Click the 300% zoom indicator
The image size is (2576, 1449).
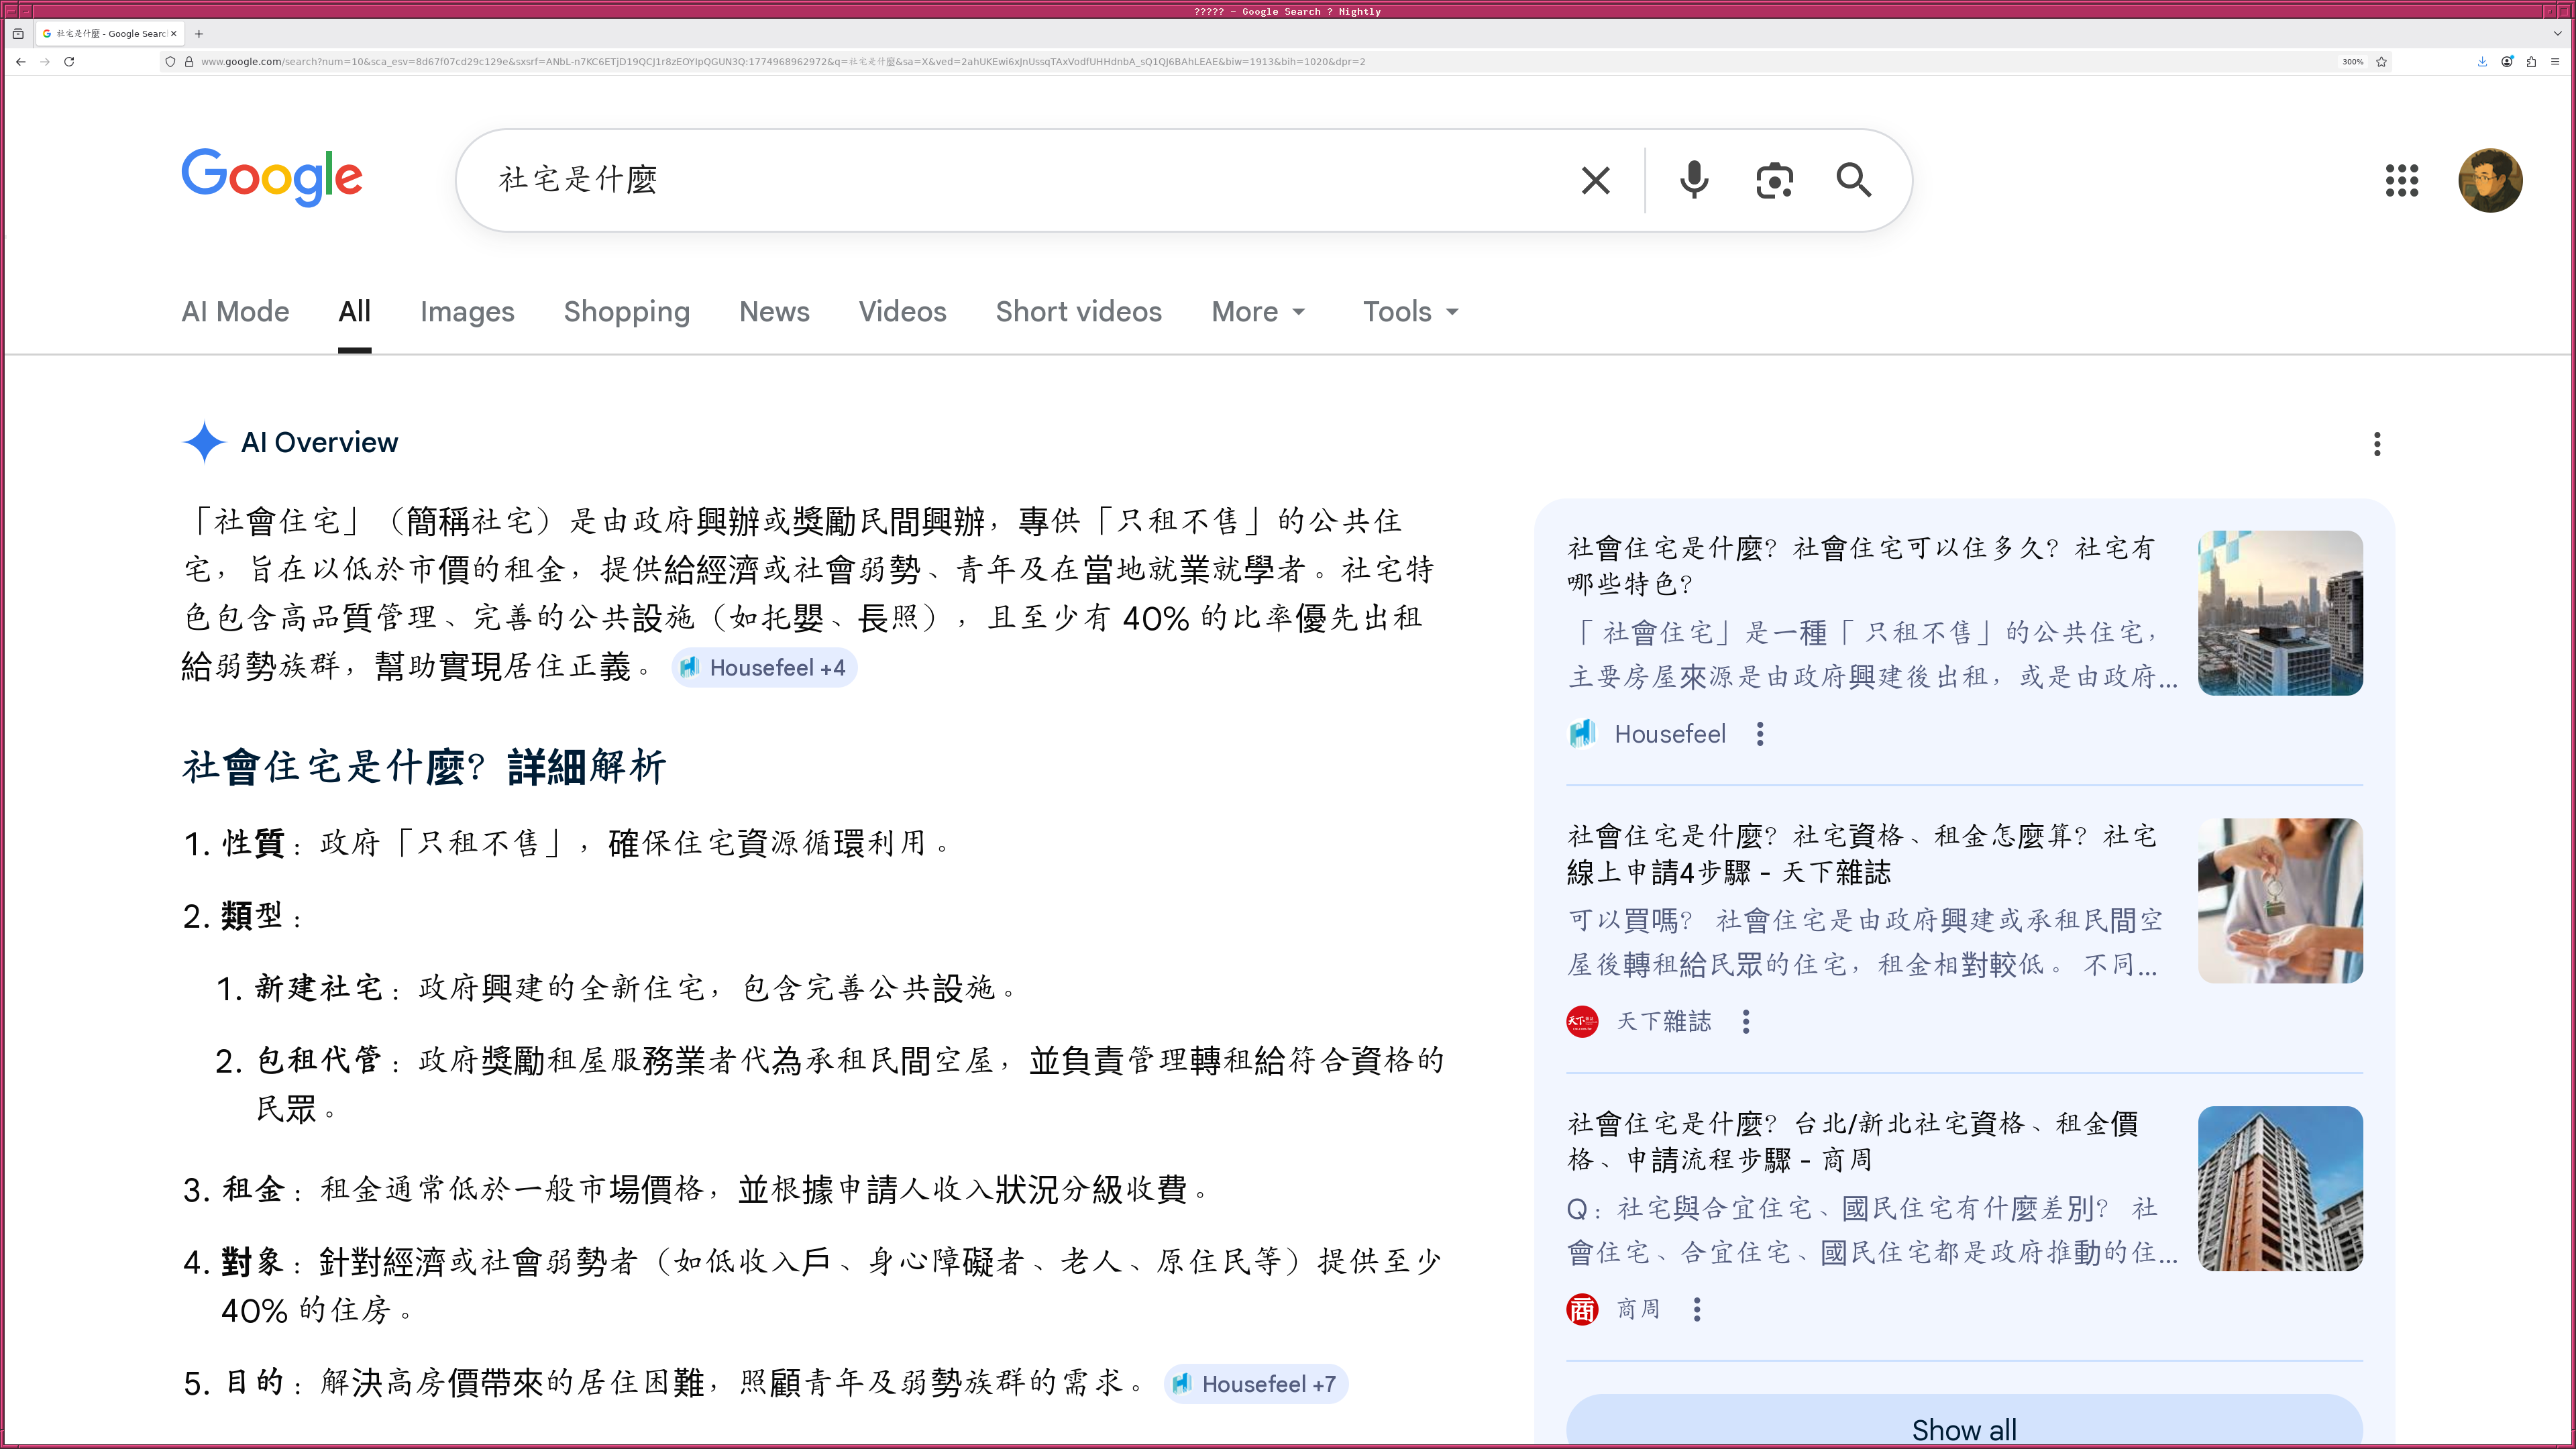[2352, 61]
